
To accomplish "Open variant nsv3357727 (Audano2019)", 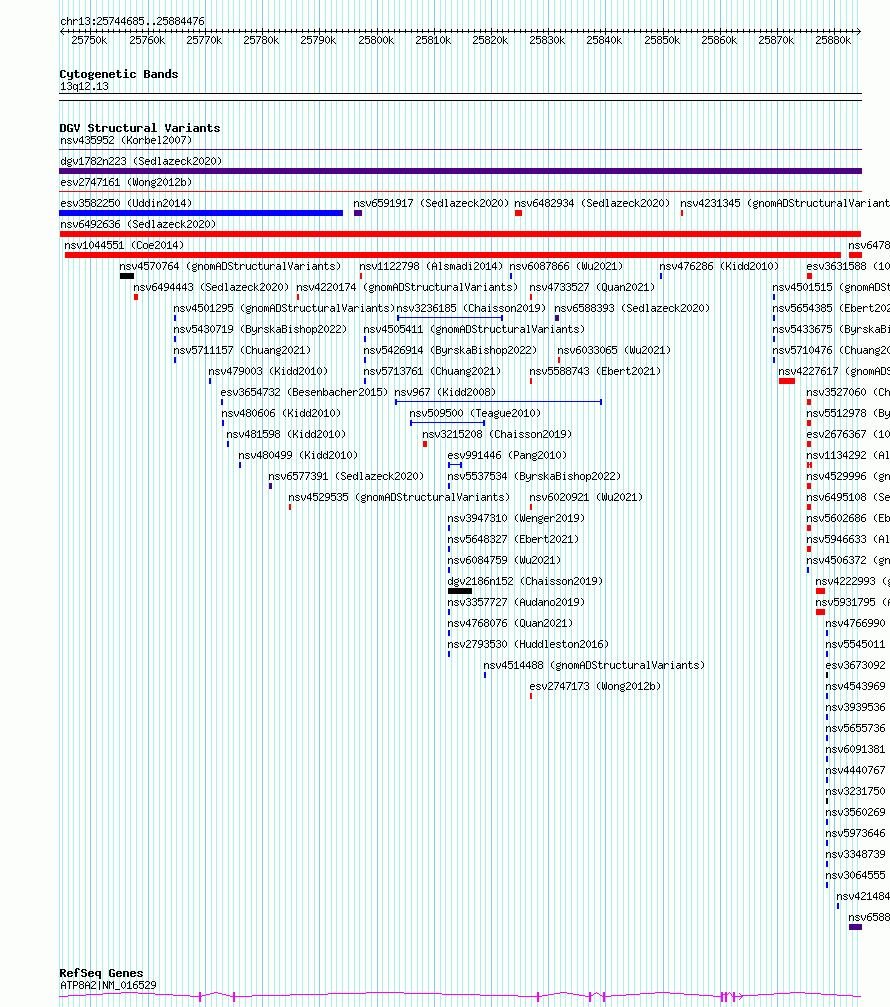I will click(x=516, y=602).
